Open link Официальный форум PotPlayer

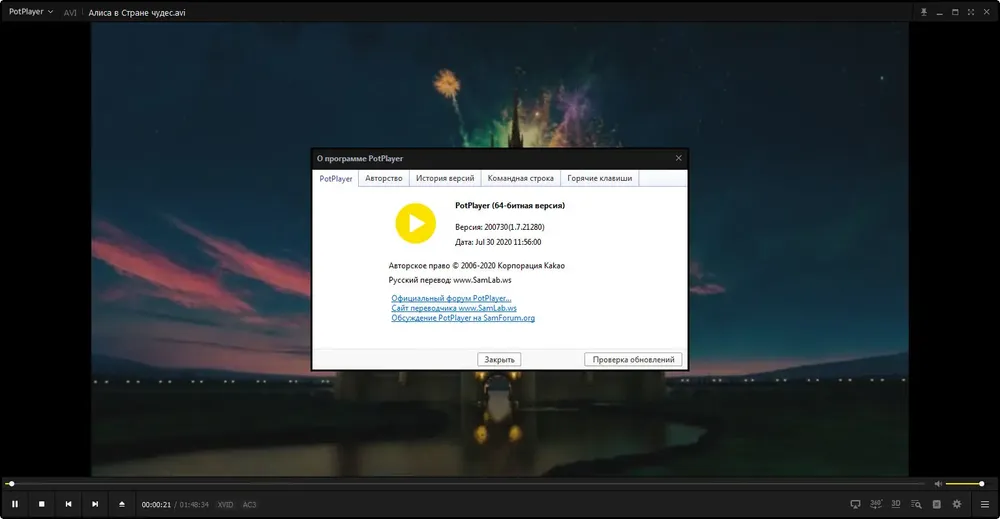[452, 298]
